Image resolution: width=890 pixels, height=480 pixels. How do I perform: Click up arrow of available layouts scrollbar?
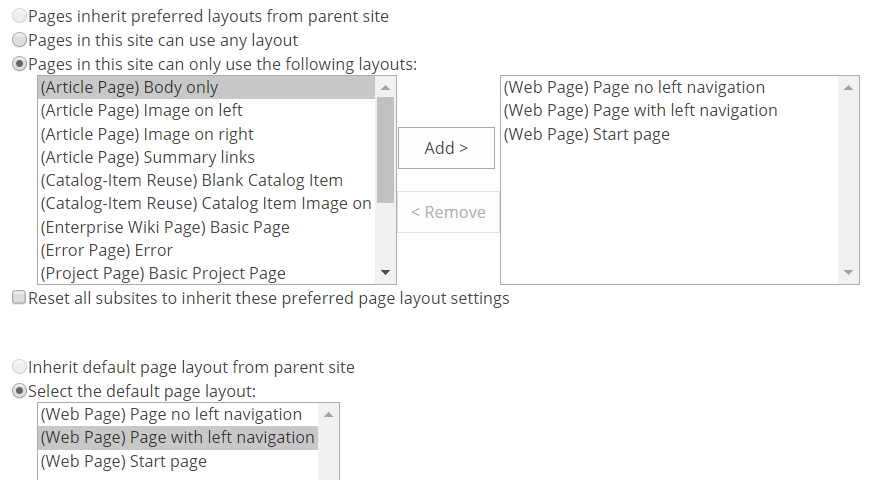coord(385,87)
